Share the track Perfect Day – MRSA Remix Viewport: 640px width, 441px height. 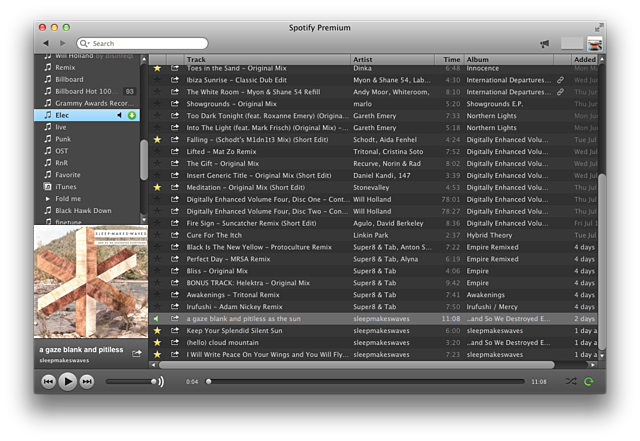[x=175, y=259]
